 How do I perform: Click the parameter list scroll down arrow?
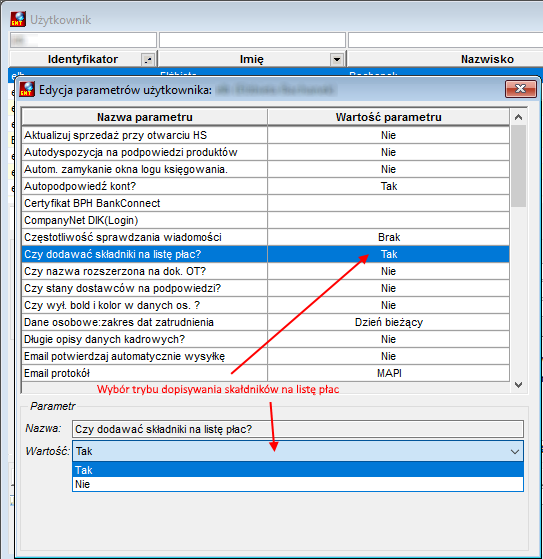(518, 384)
